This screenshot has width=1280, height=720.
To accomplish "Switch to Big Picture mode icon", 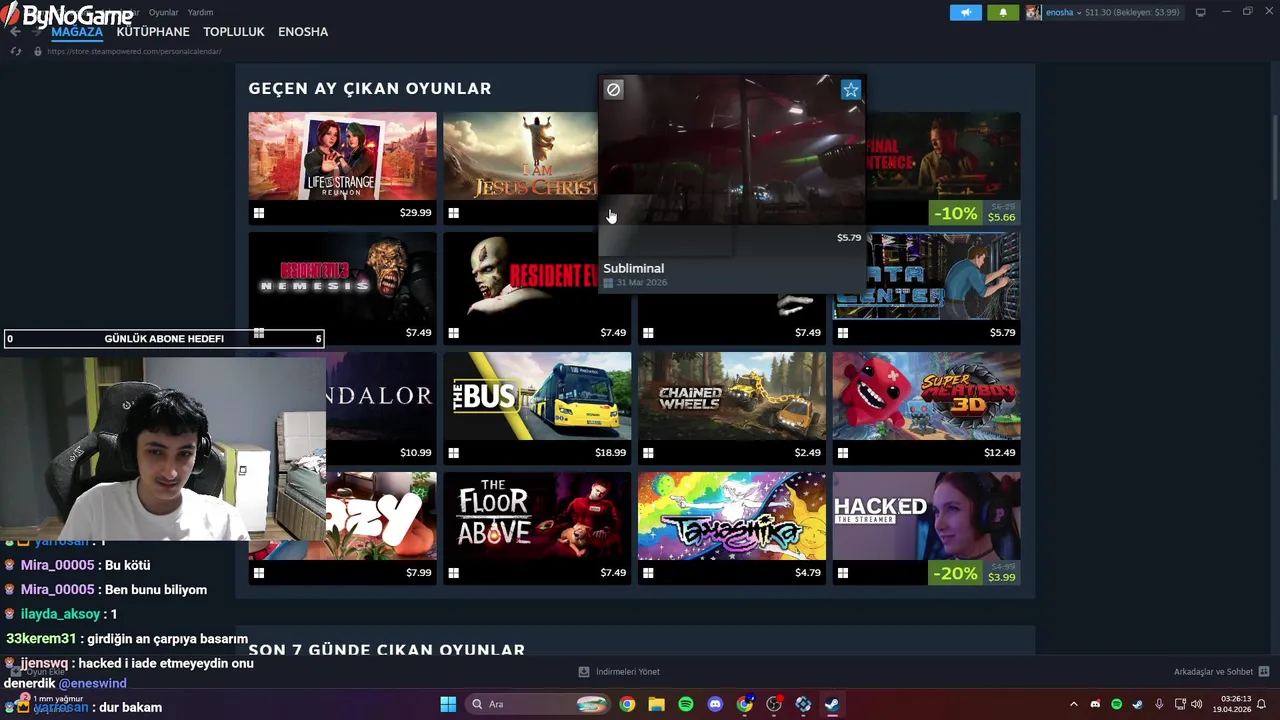I will pyautogui.click(x=1201, y=12).
